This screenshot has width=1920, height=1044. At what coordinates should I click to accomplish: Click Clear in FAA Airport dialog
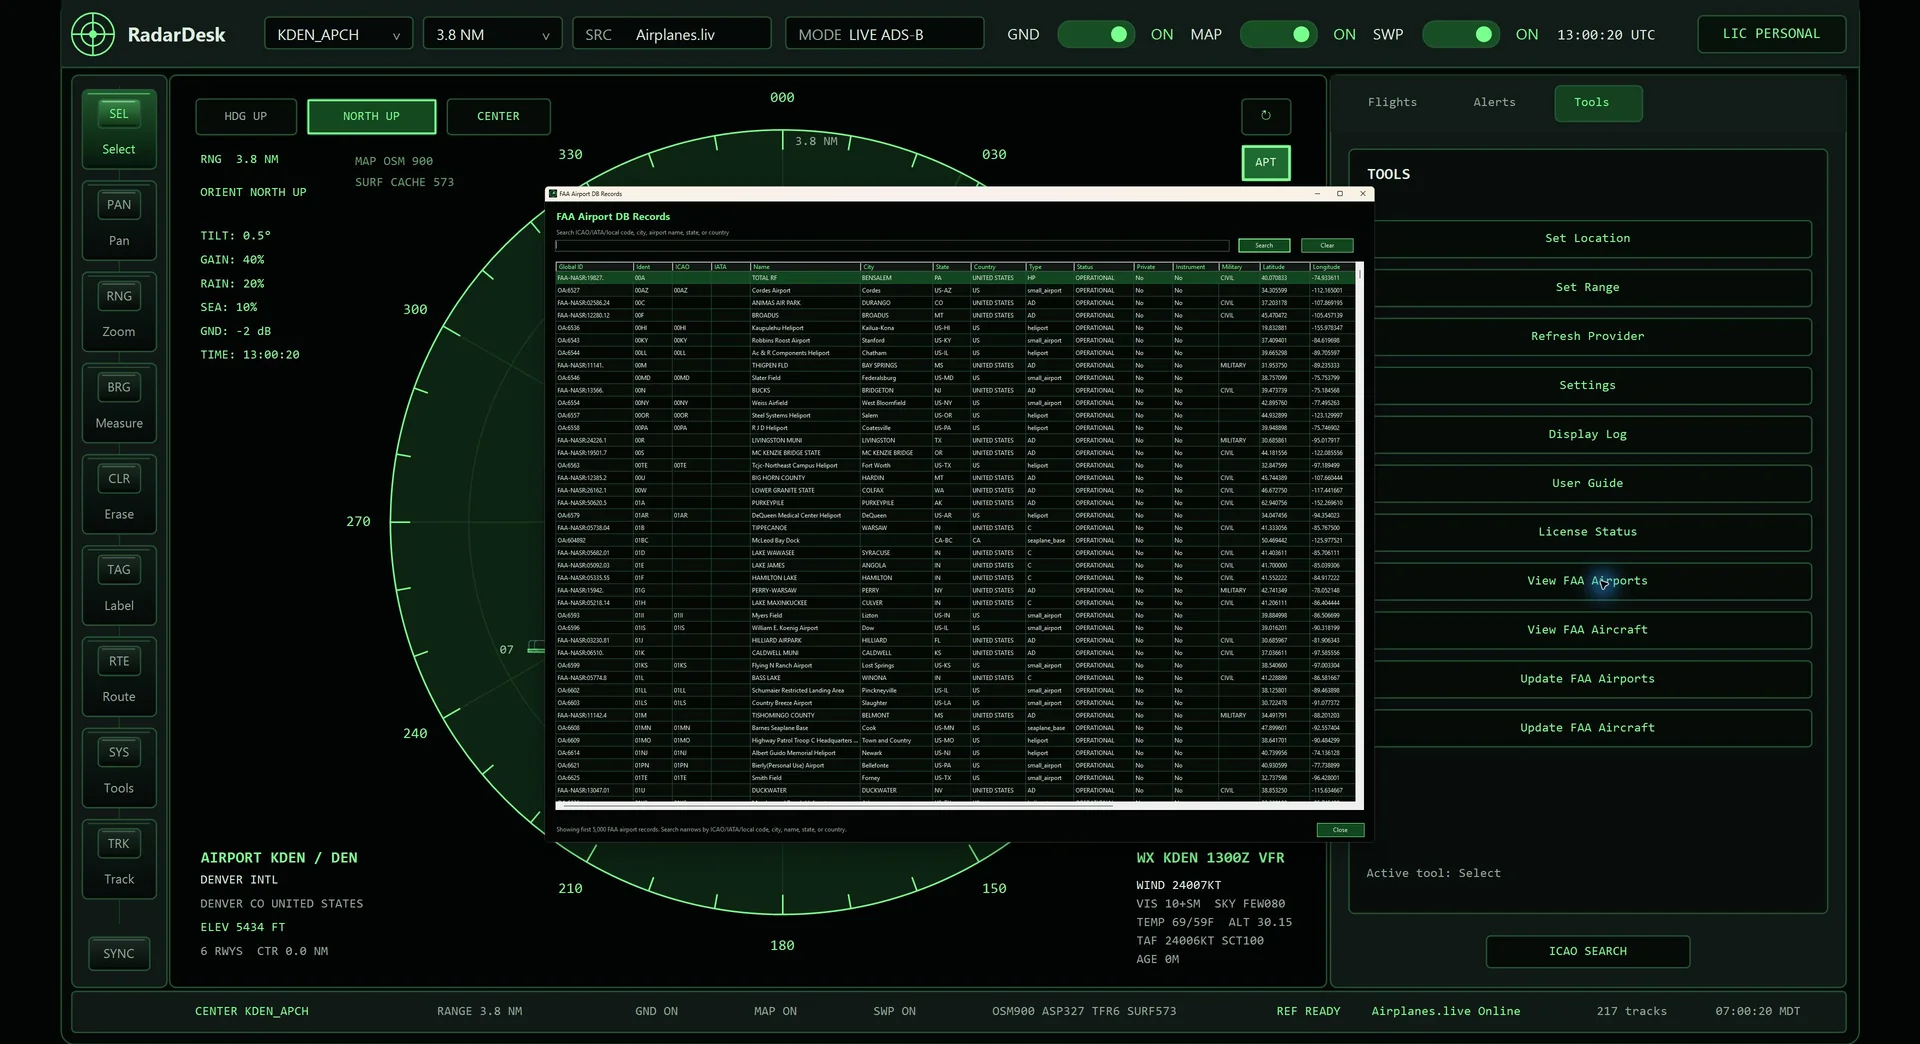[1327, 245]
